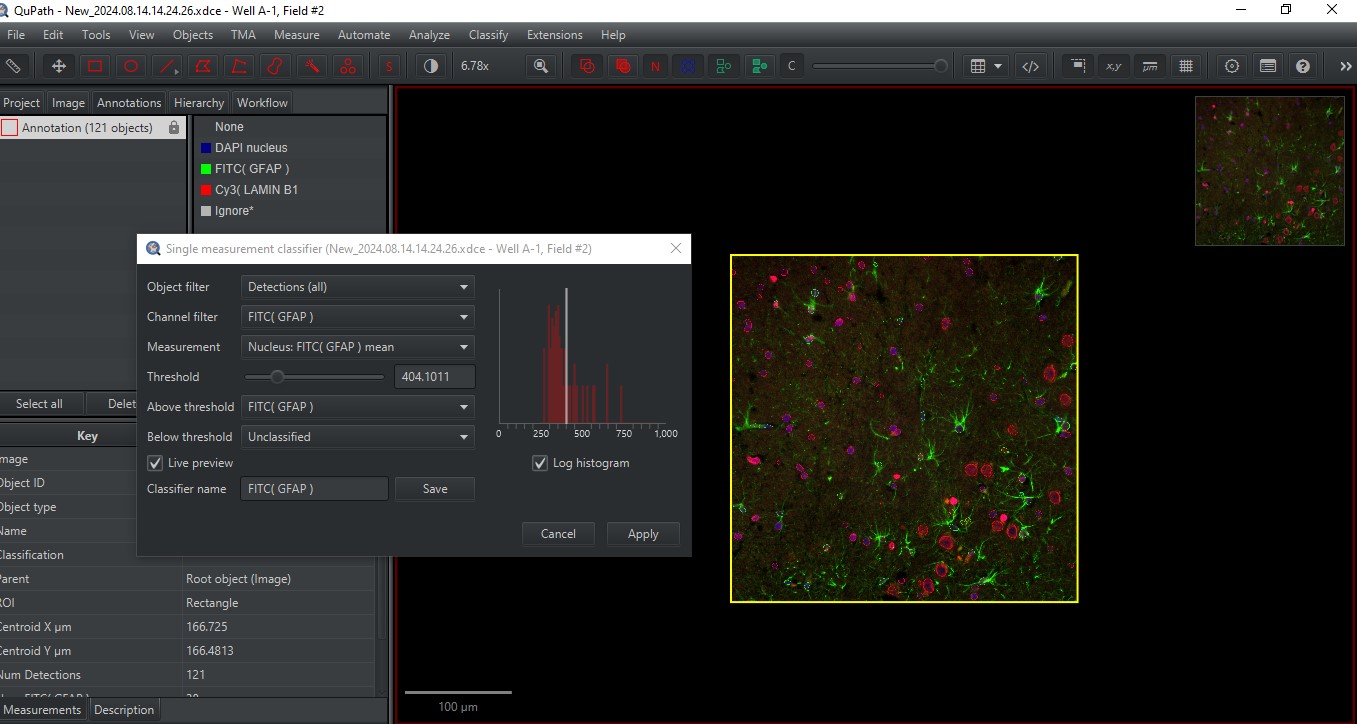Select the Rectangle annotation tool
Screen dimensions: 1357x724
pyautogui.click(x=93, y=65)
